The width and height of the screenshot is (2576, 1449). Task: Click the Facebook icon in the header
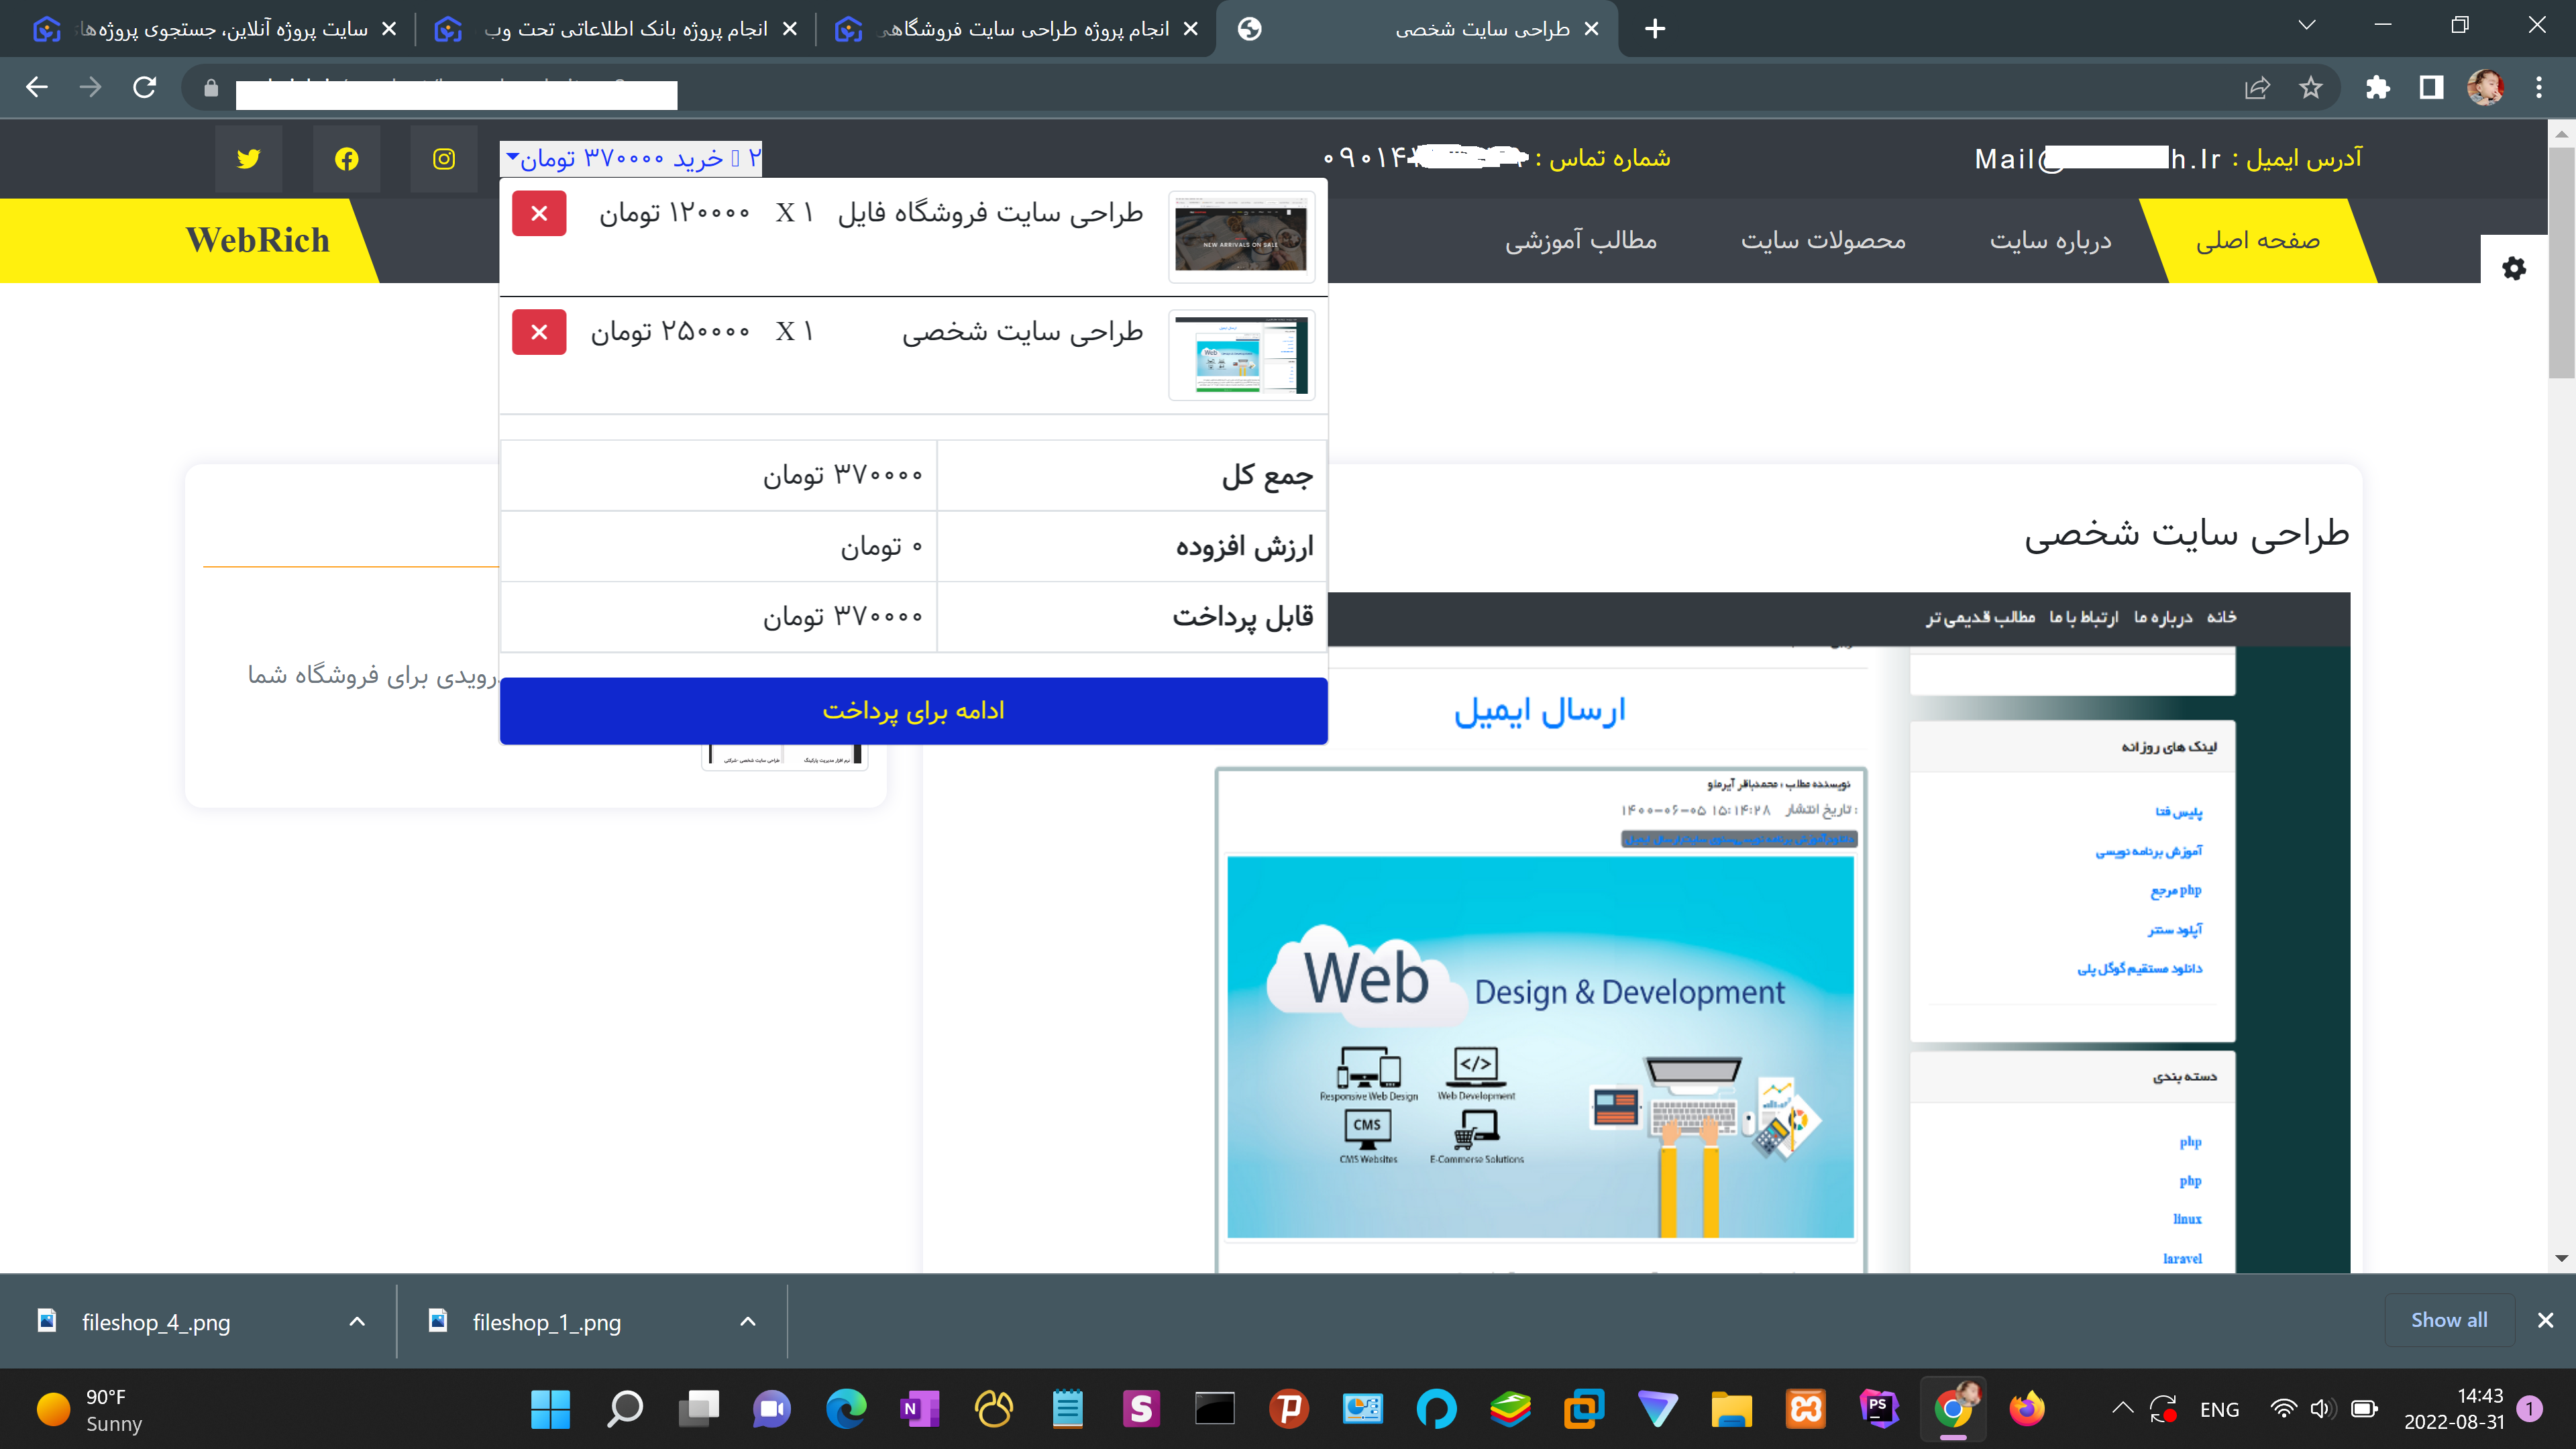[347, 159]
